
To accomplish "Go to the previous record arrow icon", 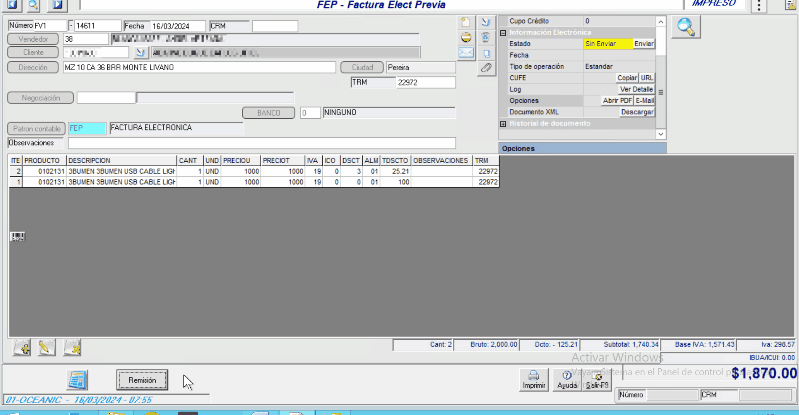I will point(13,4).
